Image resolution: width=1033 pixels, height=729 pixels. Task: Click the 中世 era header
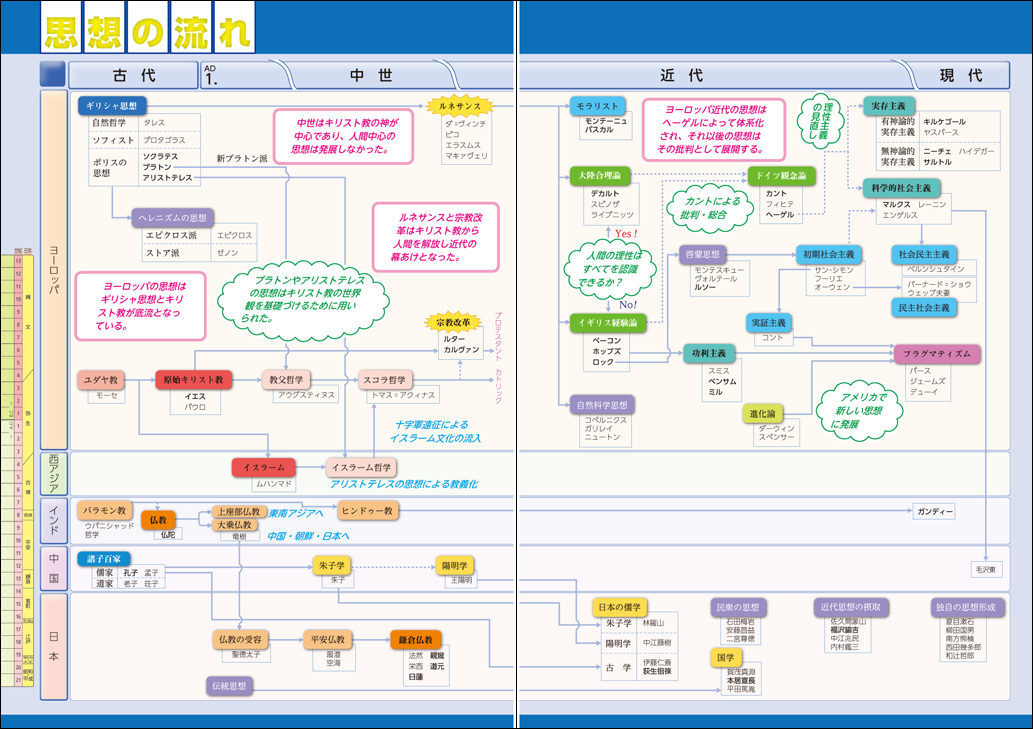(371, 75)
